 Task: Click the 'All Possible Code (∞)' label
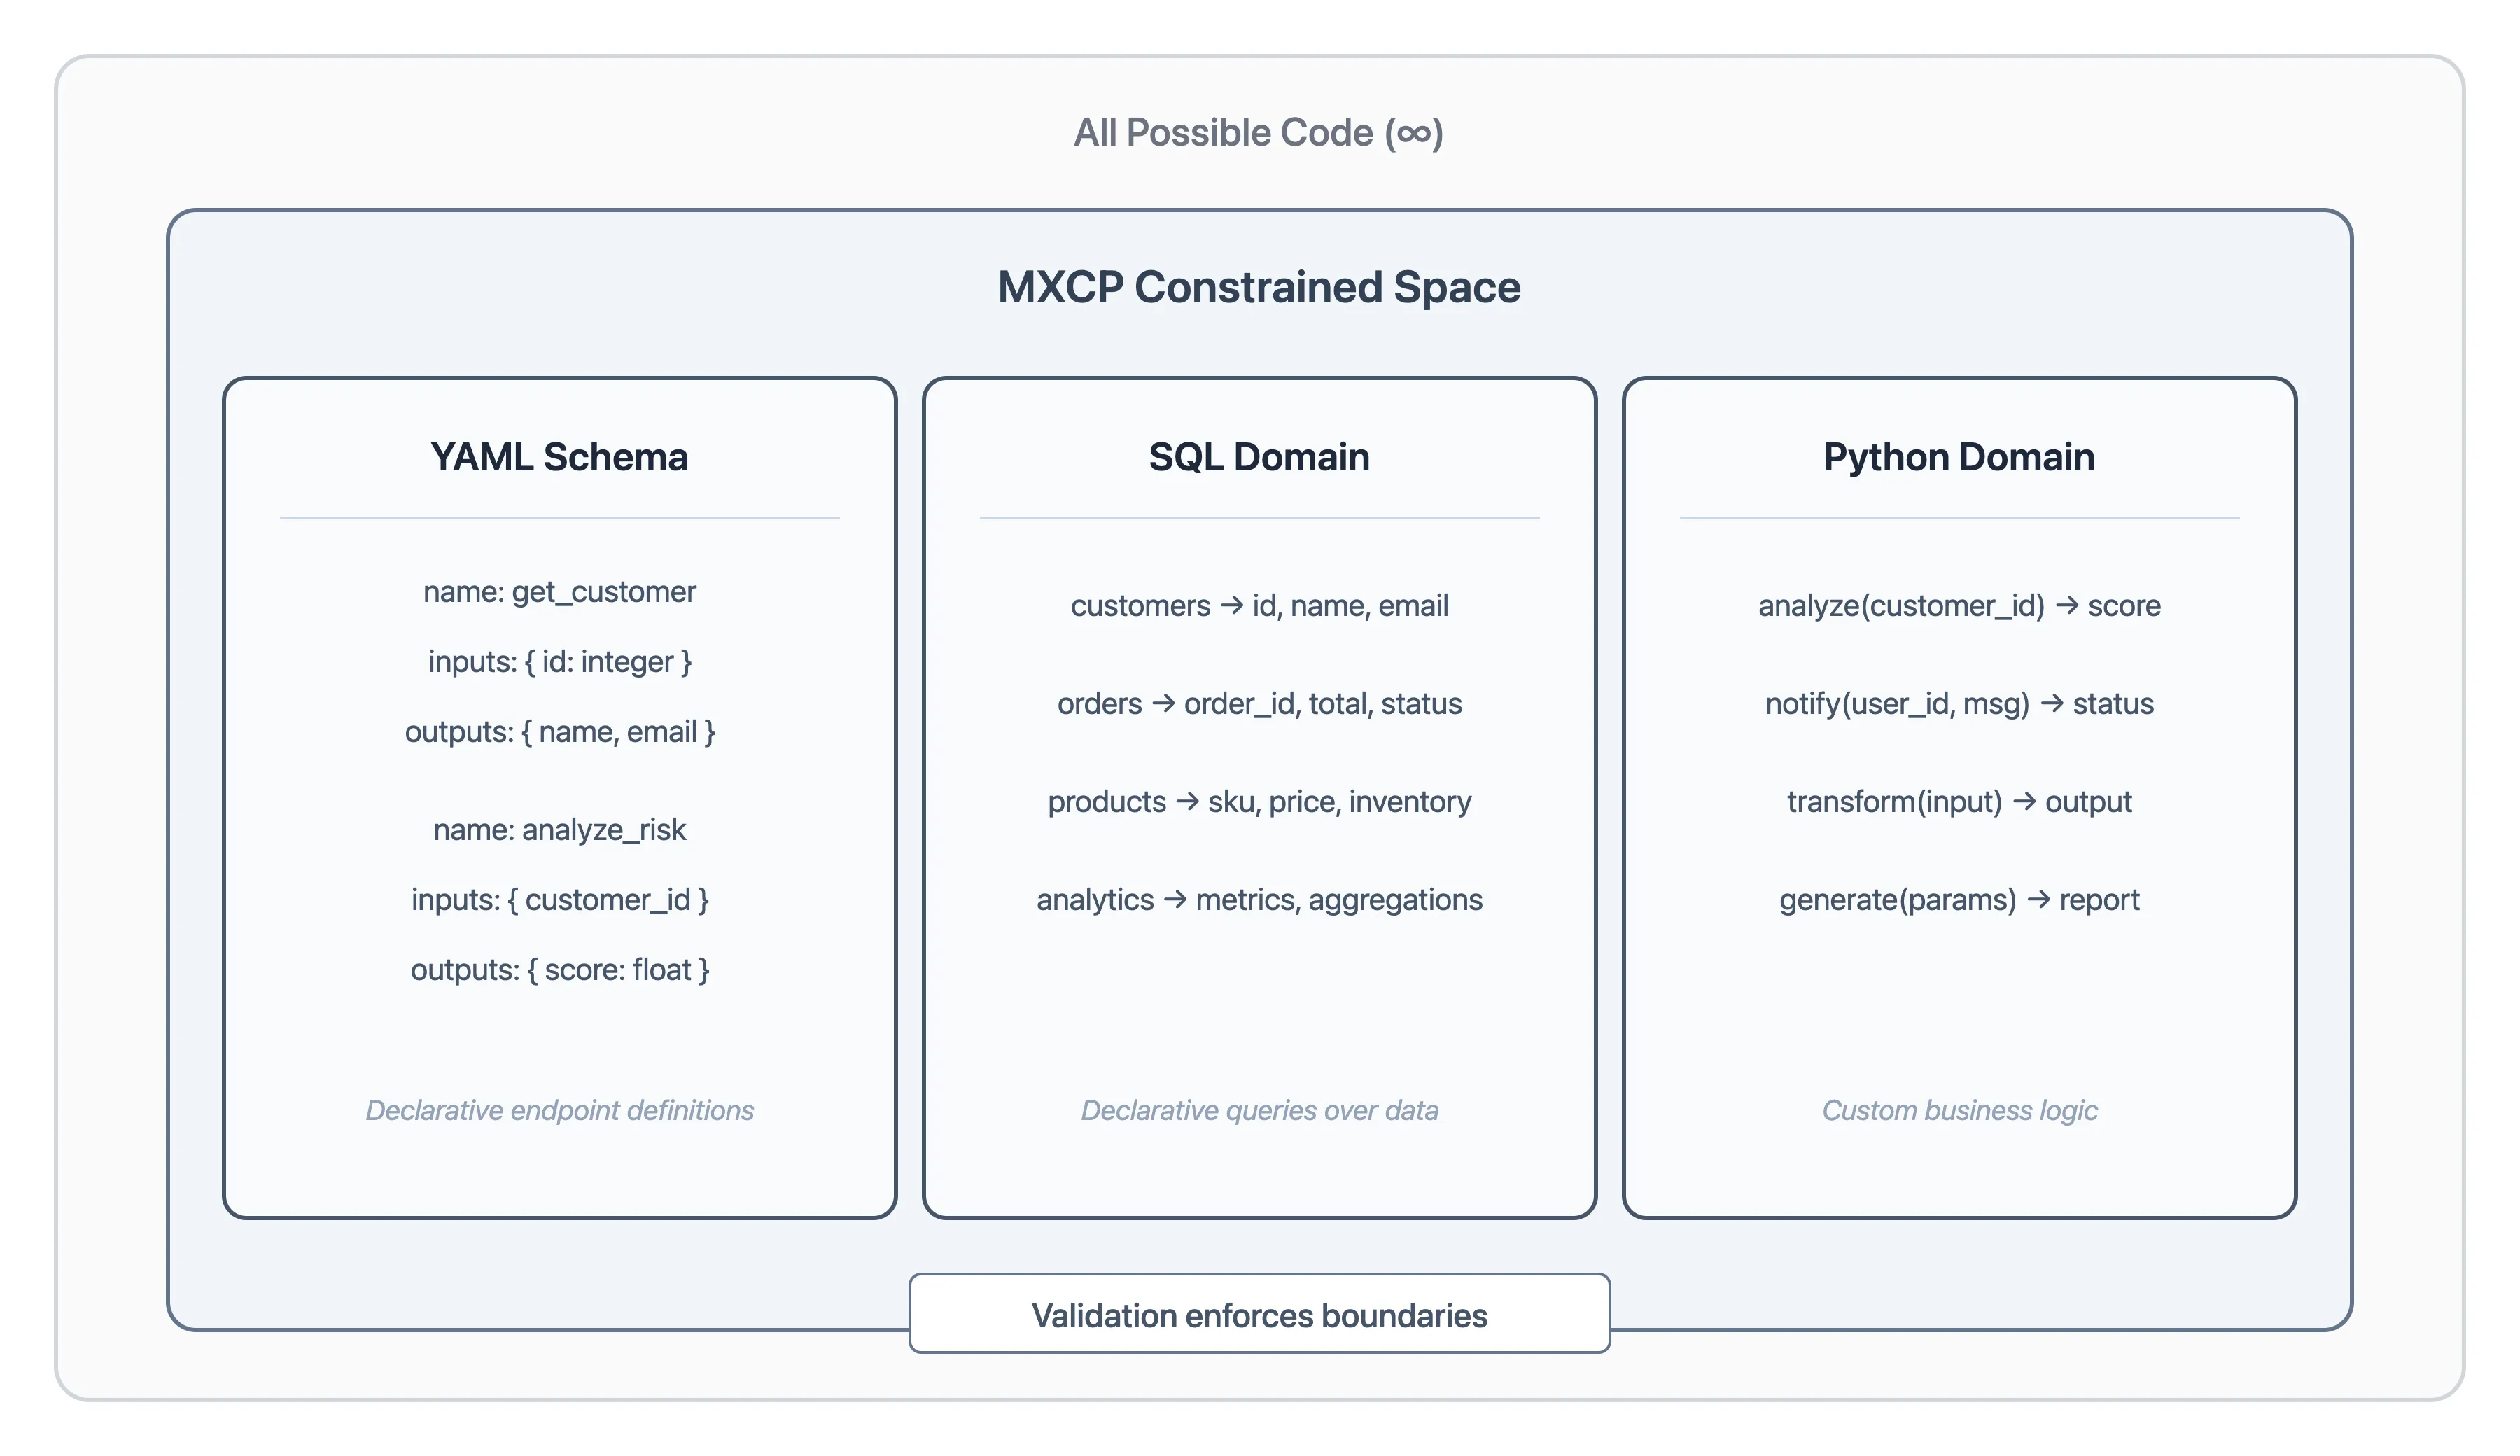tap(1259, 131)
